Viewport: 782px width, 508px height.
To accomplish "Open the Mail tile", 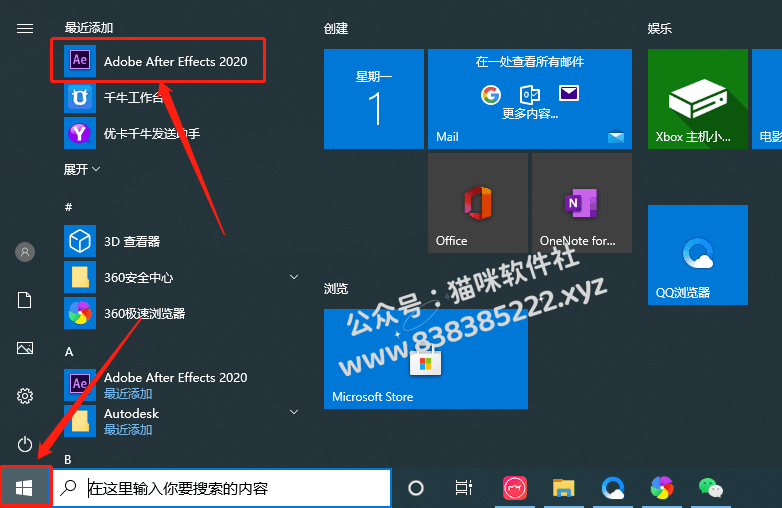I will pyautogui.click(x=530, y=99).
